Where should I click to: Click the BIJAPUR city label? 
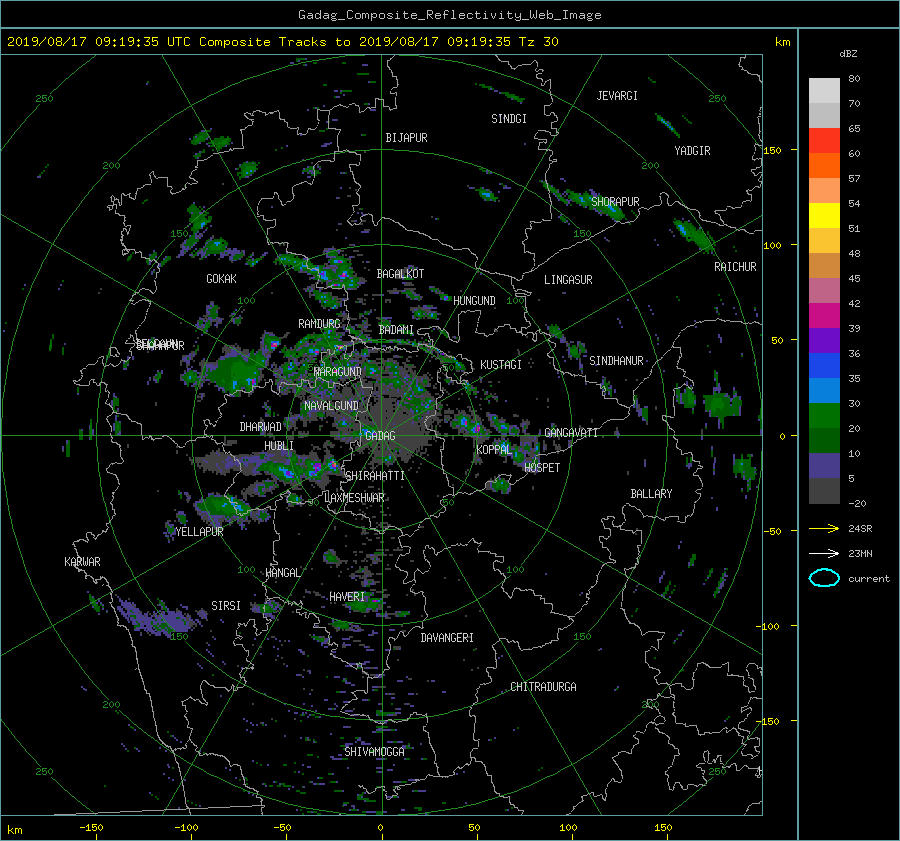(406, 138)
